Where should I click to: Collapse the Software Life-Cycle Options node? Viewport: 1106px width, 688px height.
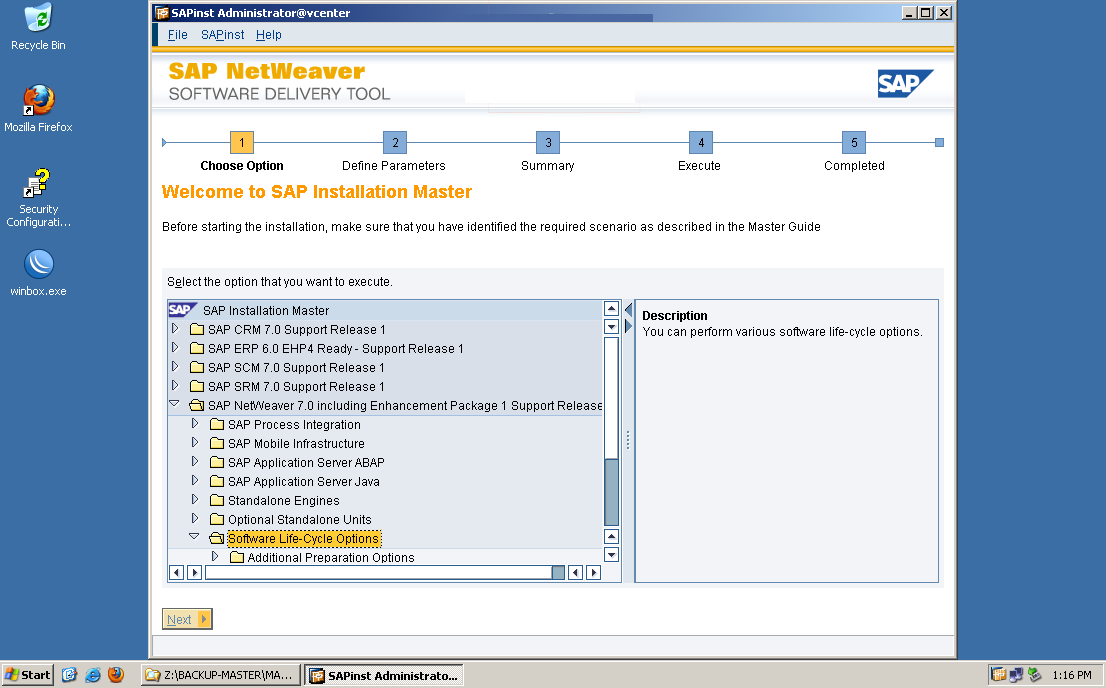[194, 537]
